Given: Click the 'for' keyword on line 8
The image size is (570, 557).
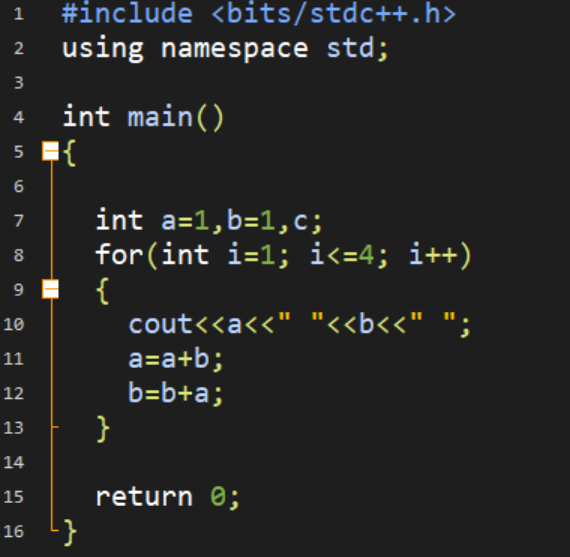Looking at the screenshot, I should [119, 255].
